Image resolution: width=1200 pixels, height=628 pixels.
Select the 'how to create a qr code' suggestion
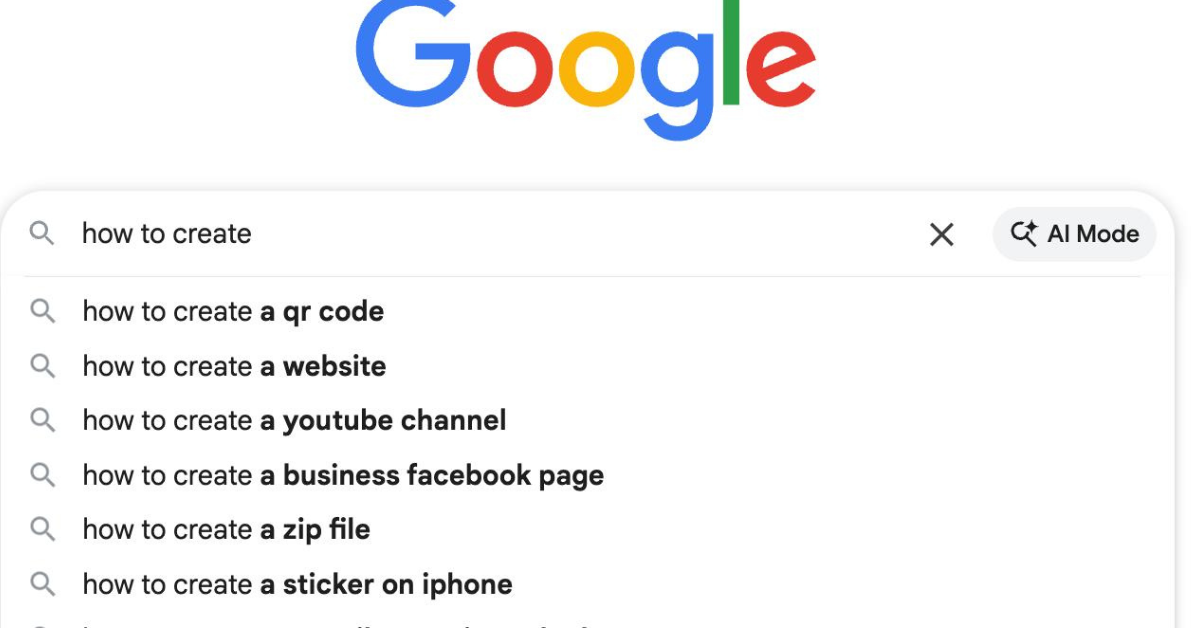(233, 311)
